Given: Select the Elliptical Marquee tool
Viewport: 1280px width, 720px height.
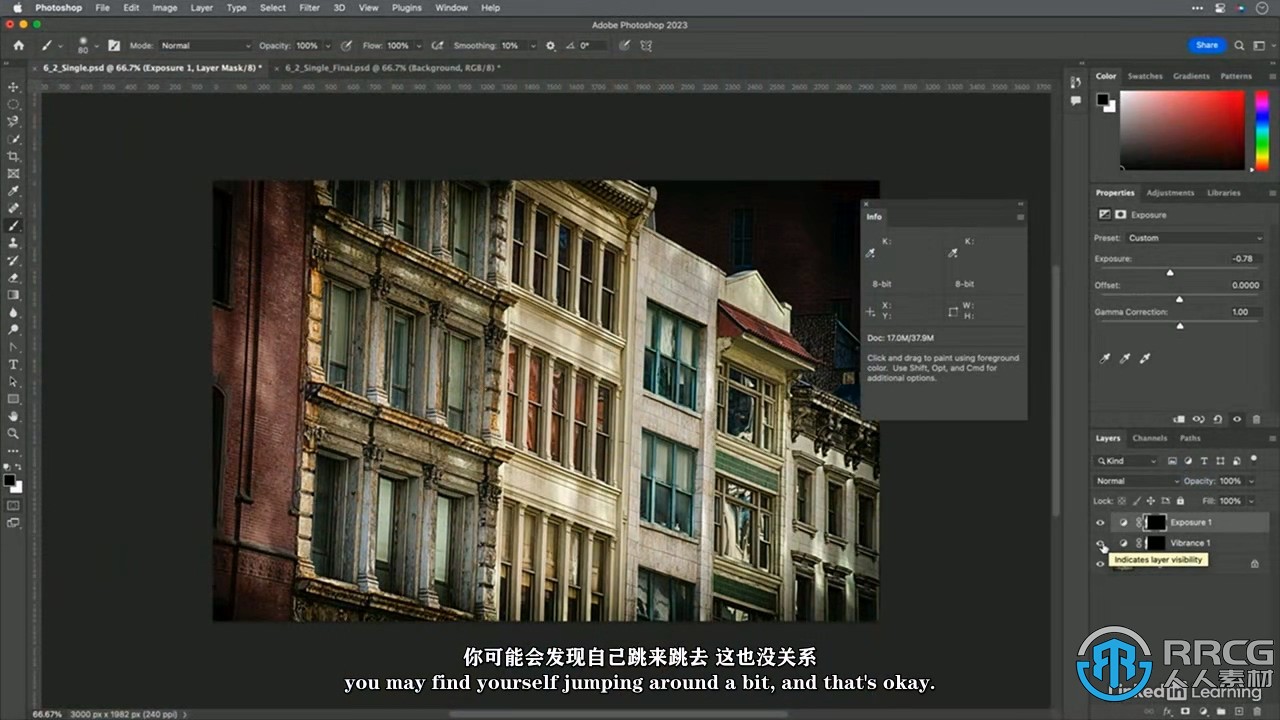Looking at the screenshot, I should pos(13,104).
